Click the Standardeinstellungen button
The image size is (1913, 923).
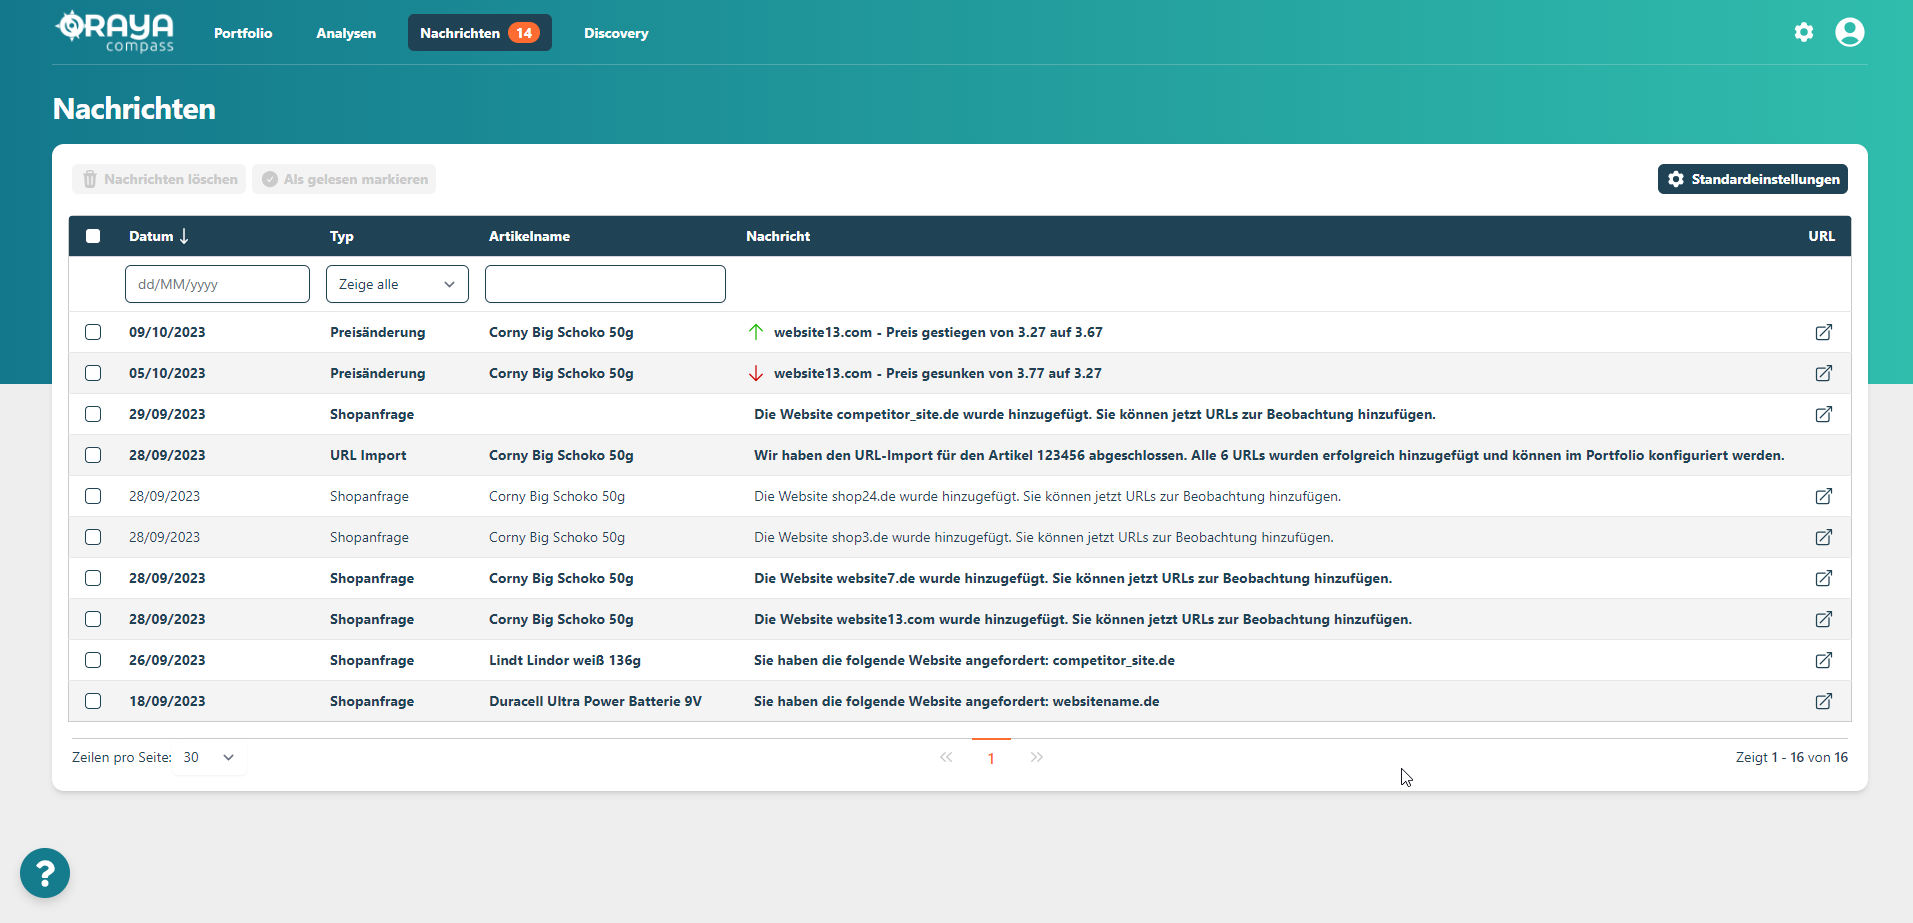tap(1752, 179)
